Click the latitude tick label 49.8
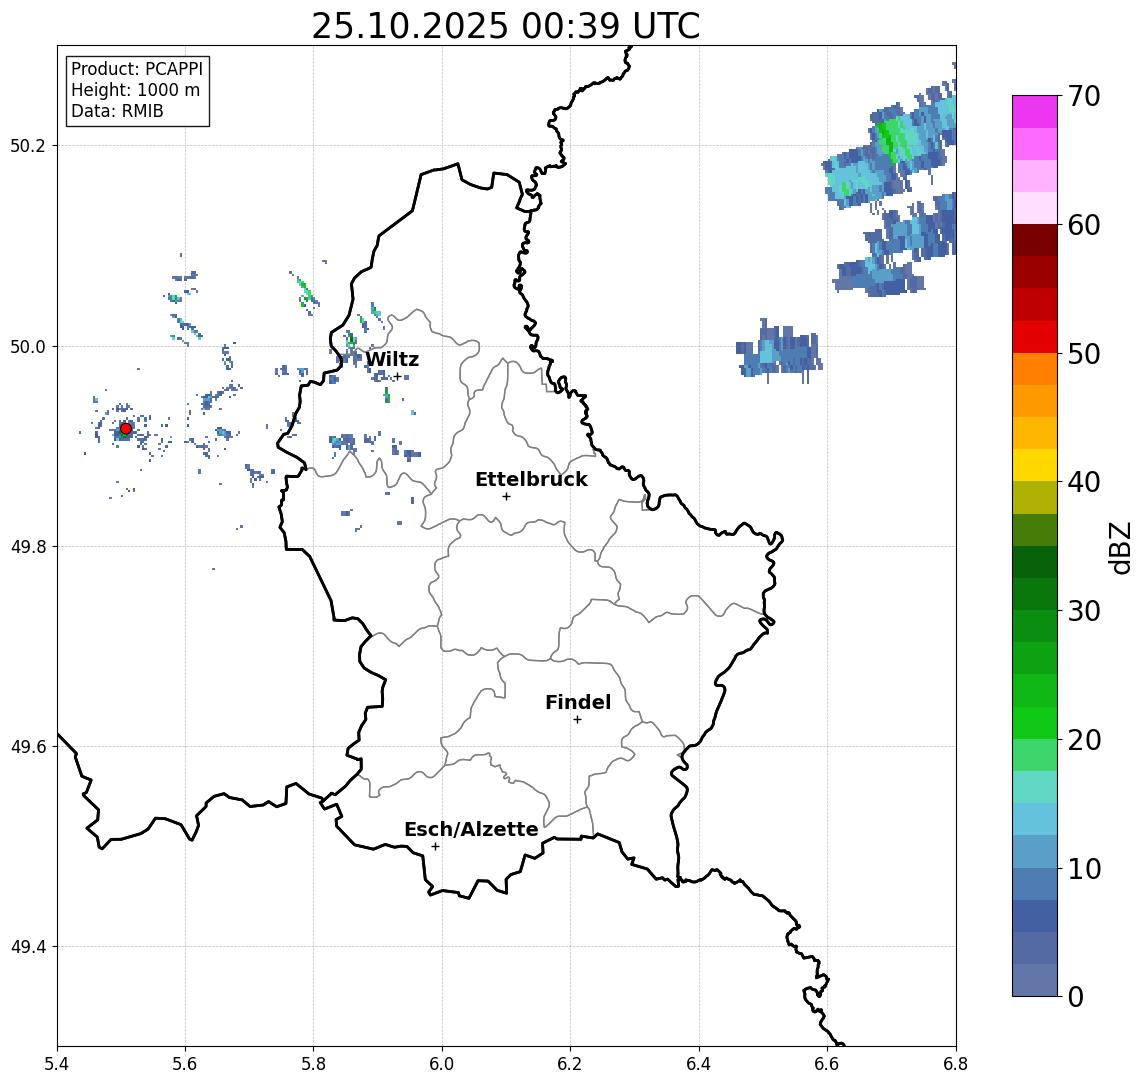The image size is (1145, 1084). (28, 546)
